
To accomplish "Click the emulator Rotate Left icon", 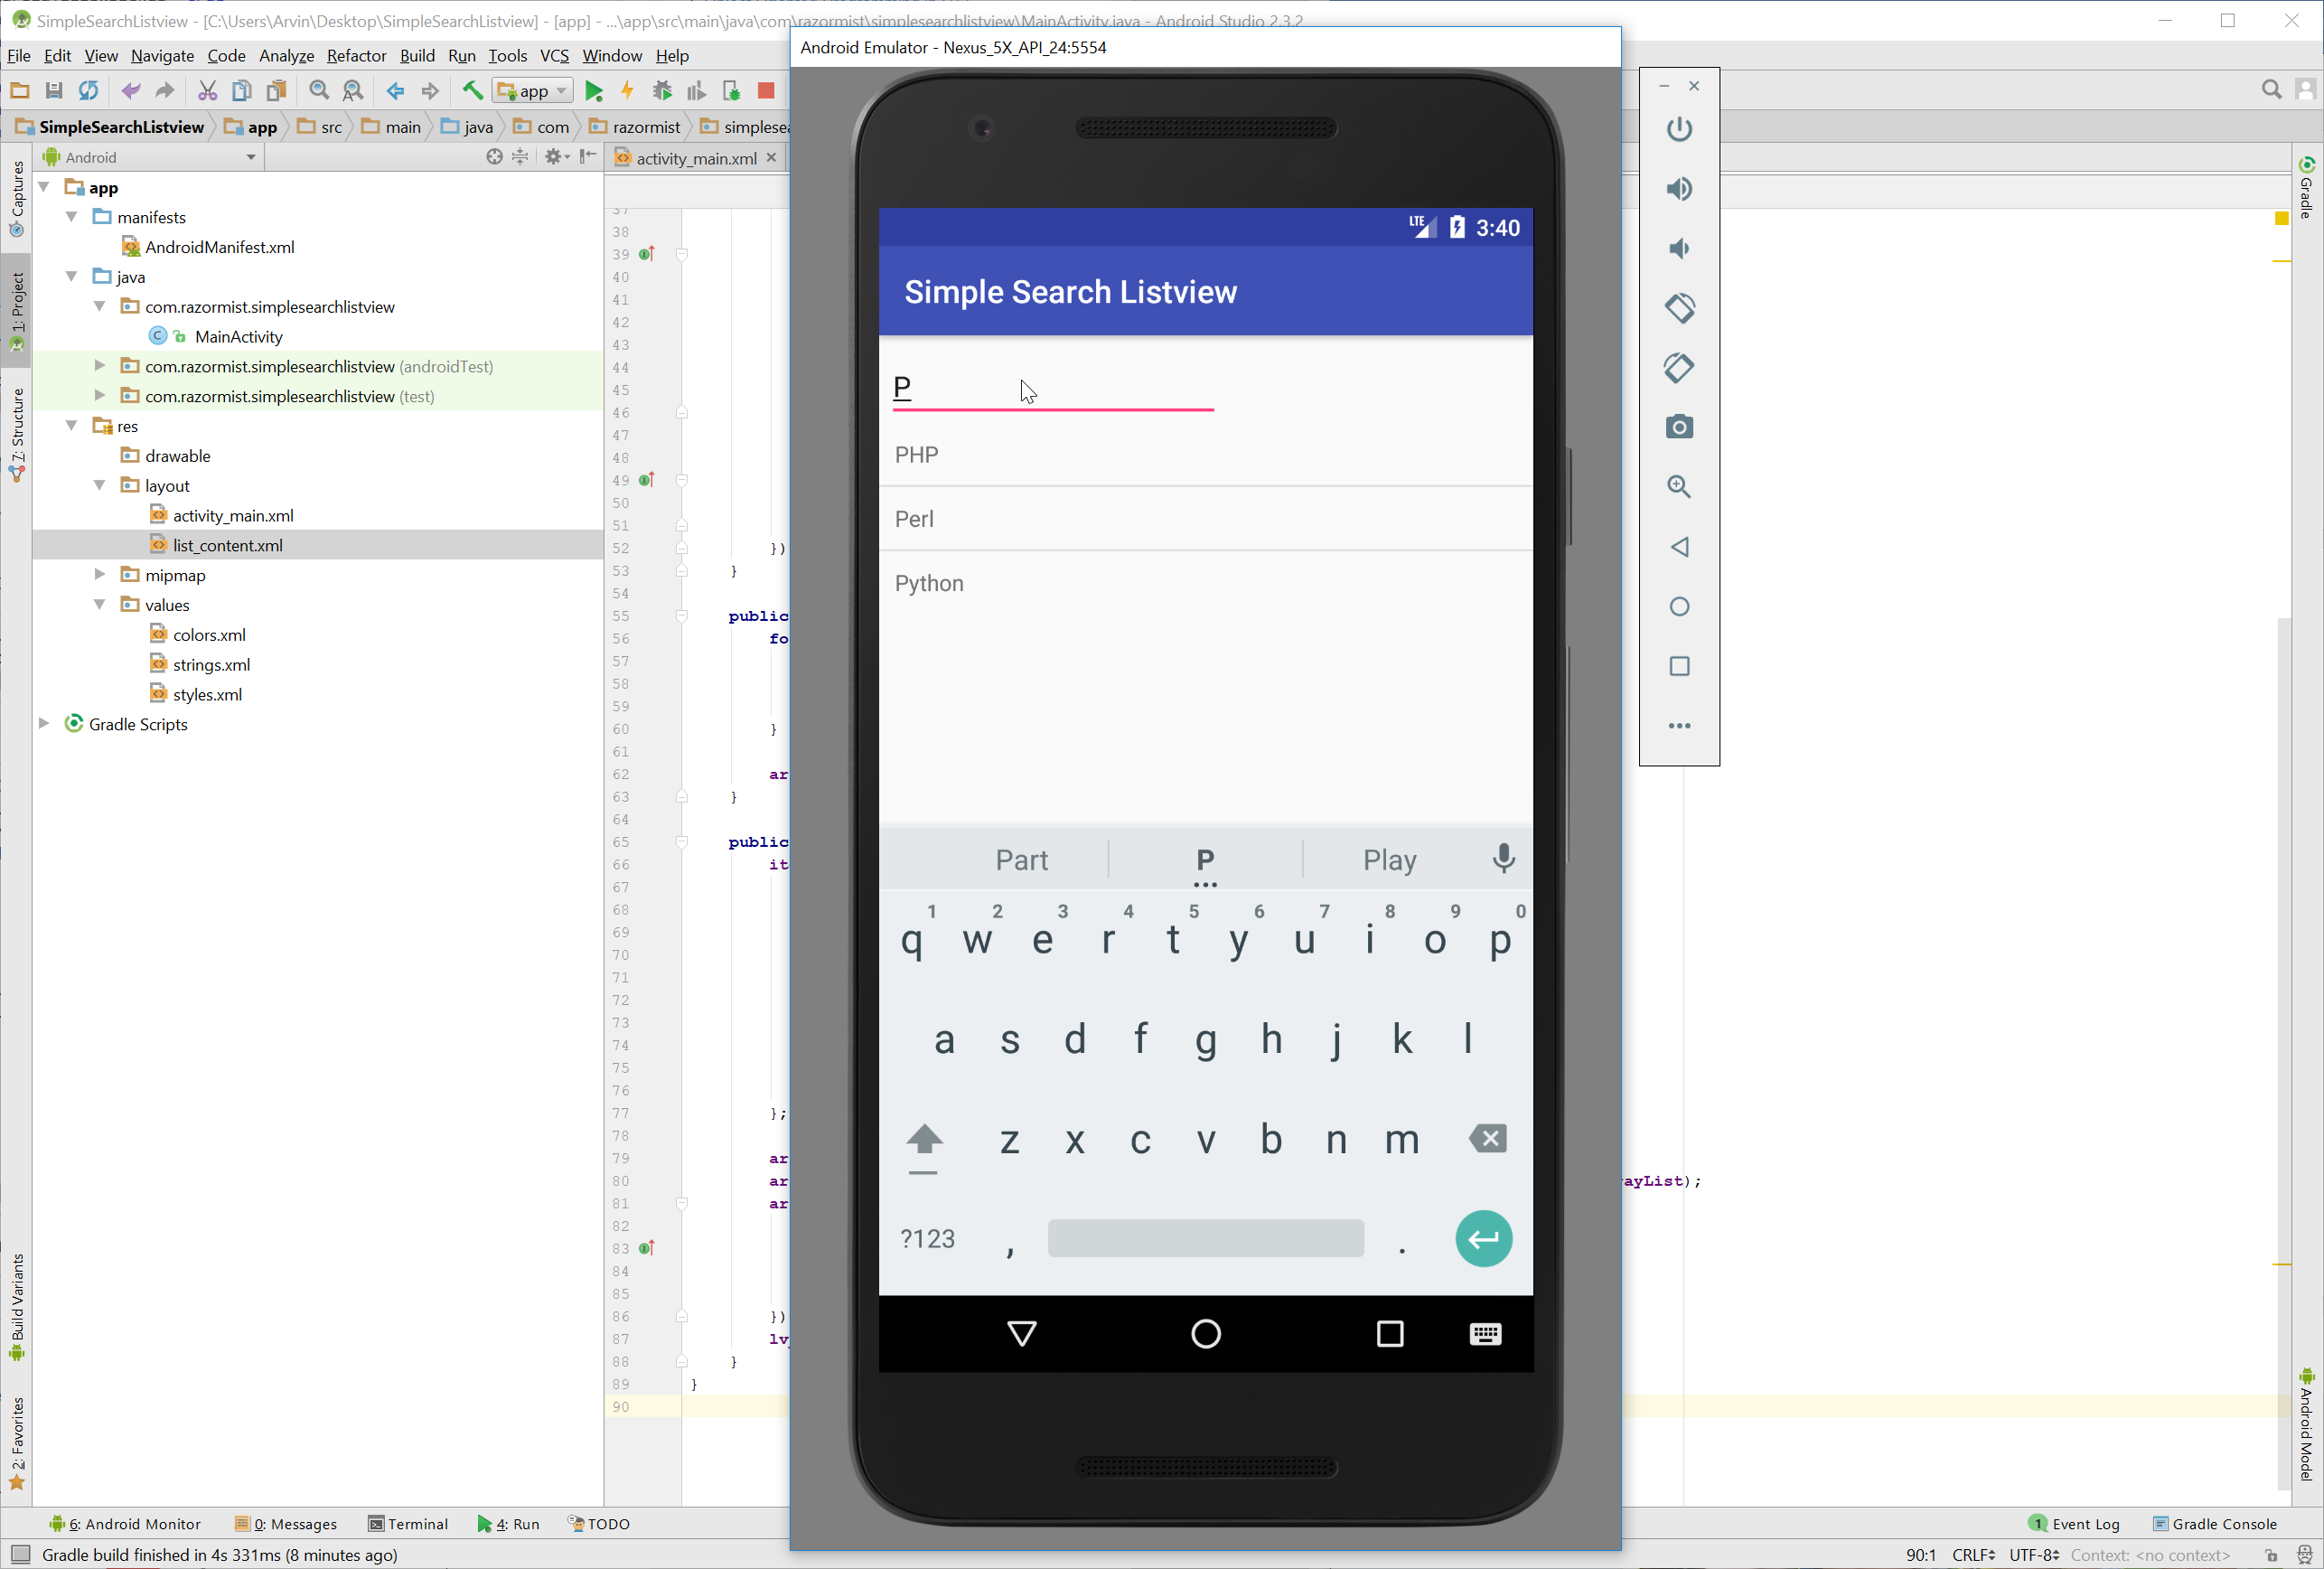I will [1679, 308].
